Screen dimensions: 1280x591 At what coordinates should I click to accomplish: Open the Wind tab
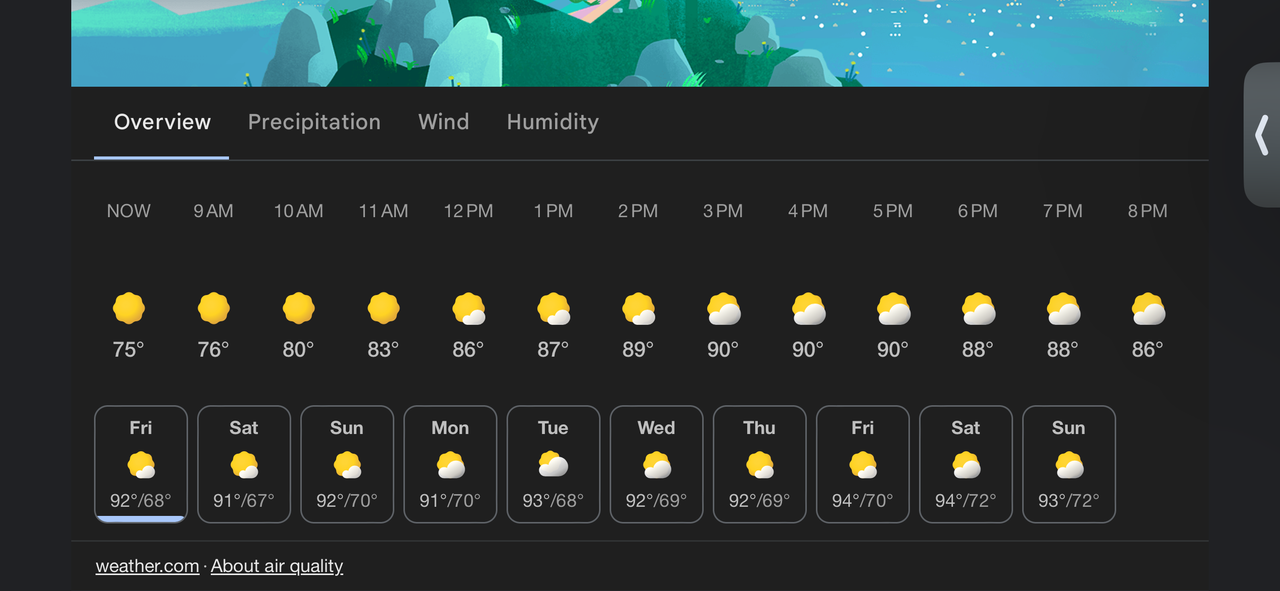[x=443, y=122]
